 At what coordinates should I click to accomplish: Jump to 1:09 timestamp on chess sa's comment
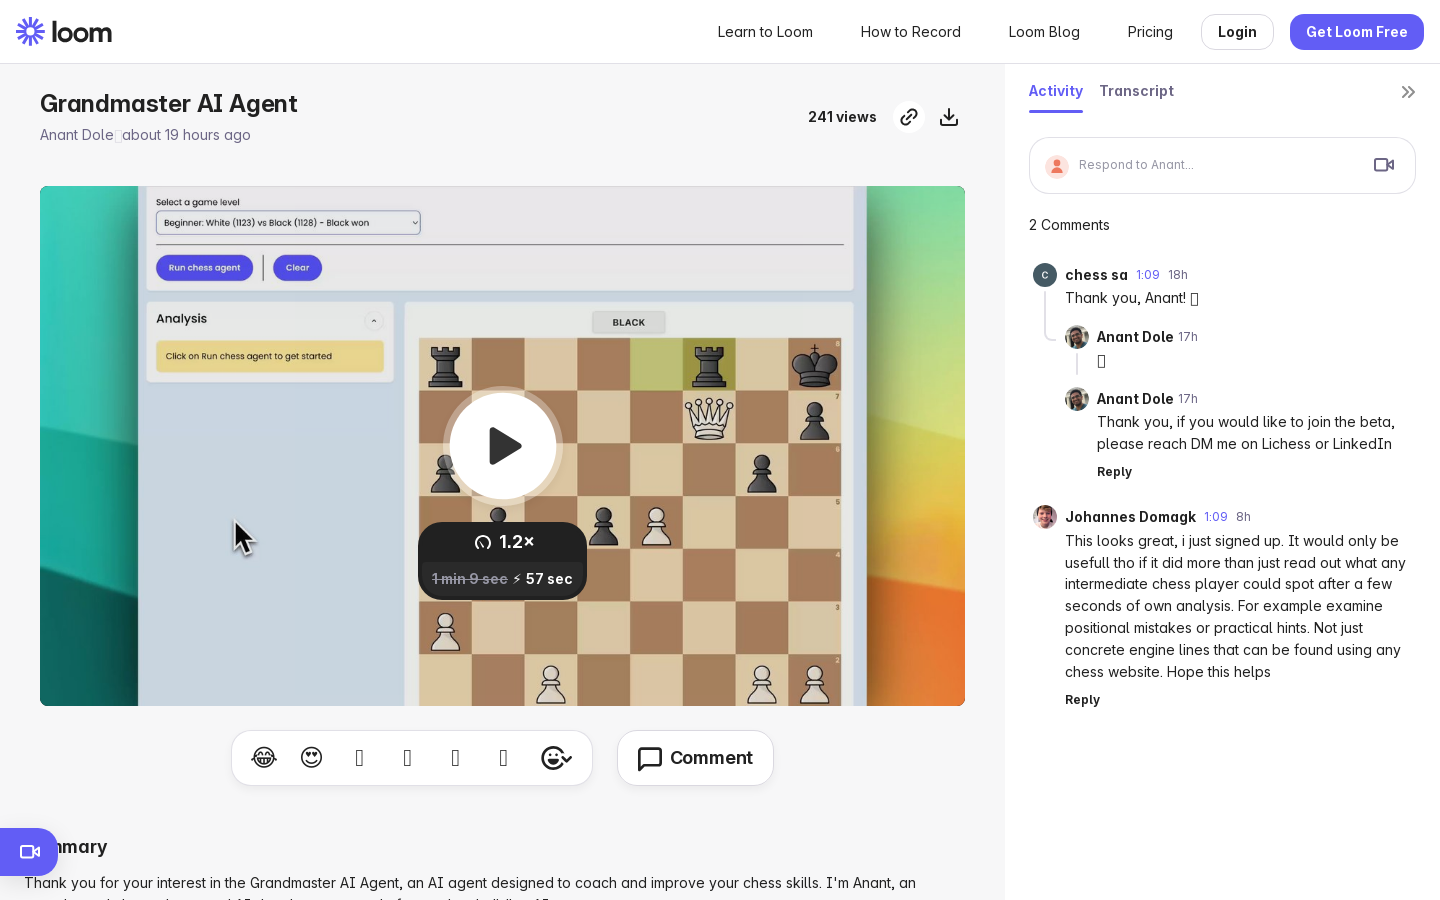pos(1148,275)
